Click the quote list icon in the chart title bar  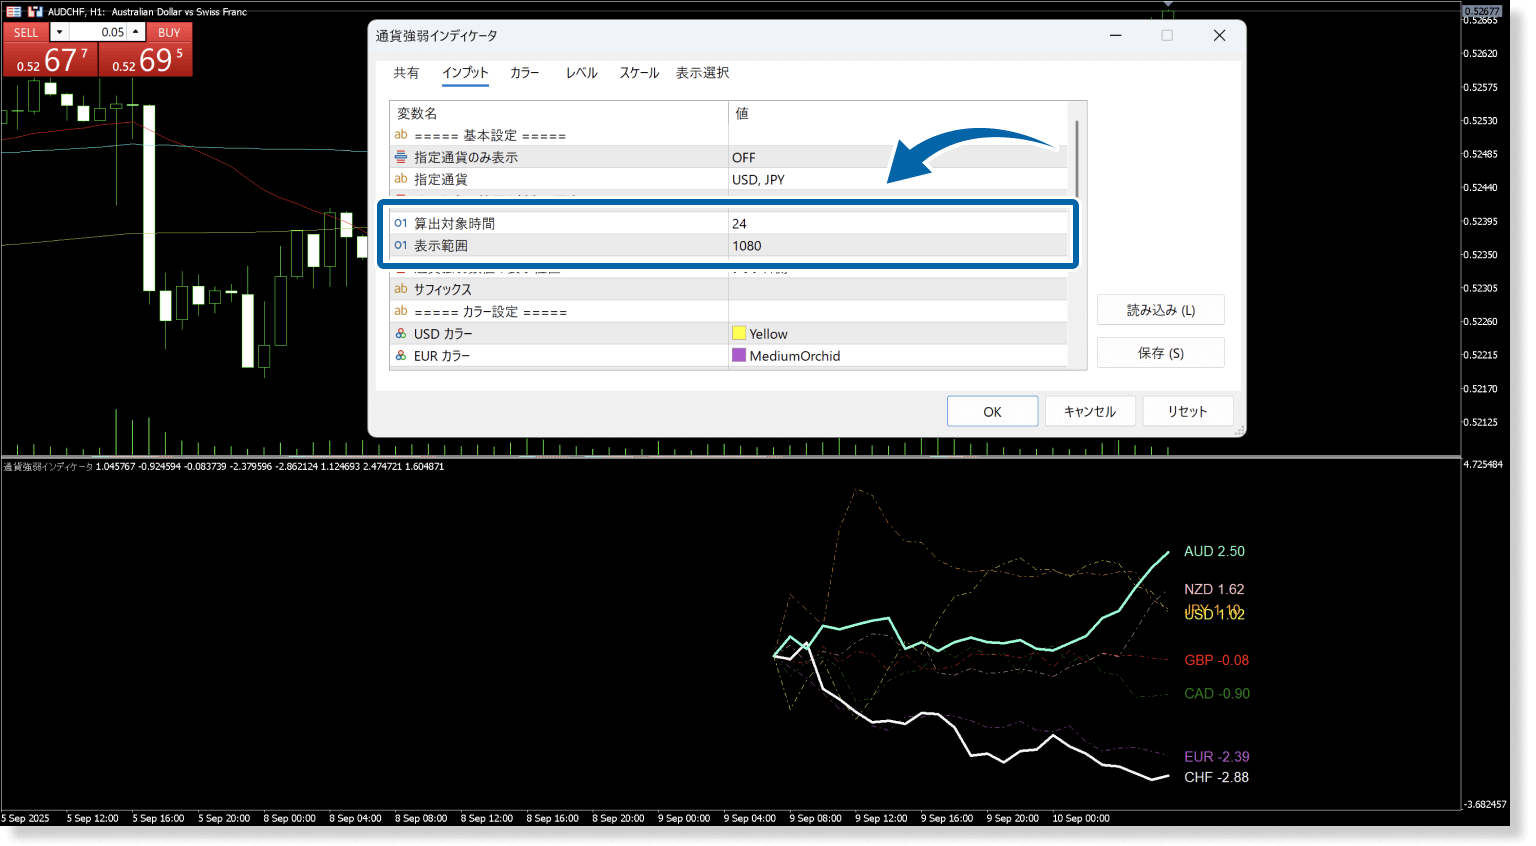(13, 12)
